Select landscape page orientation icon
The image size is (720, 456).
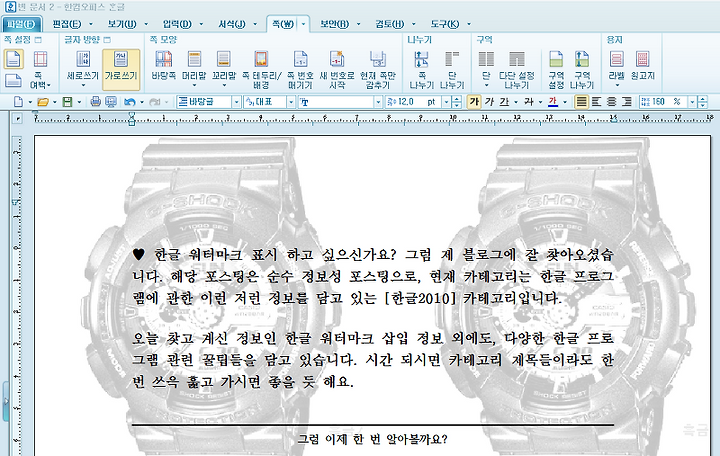coord(13,80)
